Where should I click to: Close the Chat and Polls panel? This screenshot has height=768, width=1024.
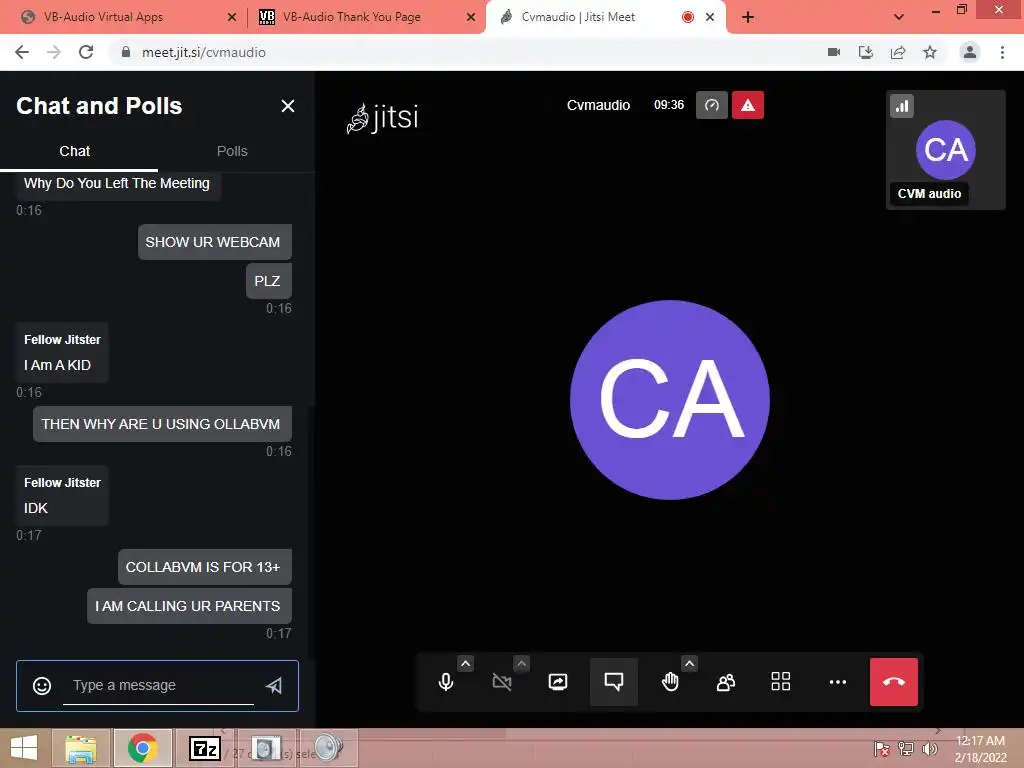point(288,106)
